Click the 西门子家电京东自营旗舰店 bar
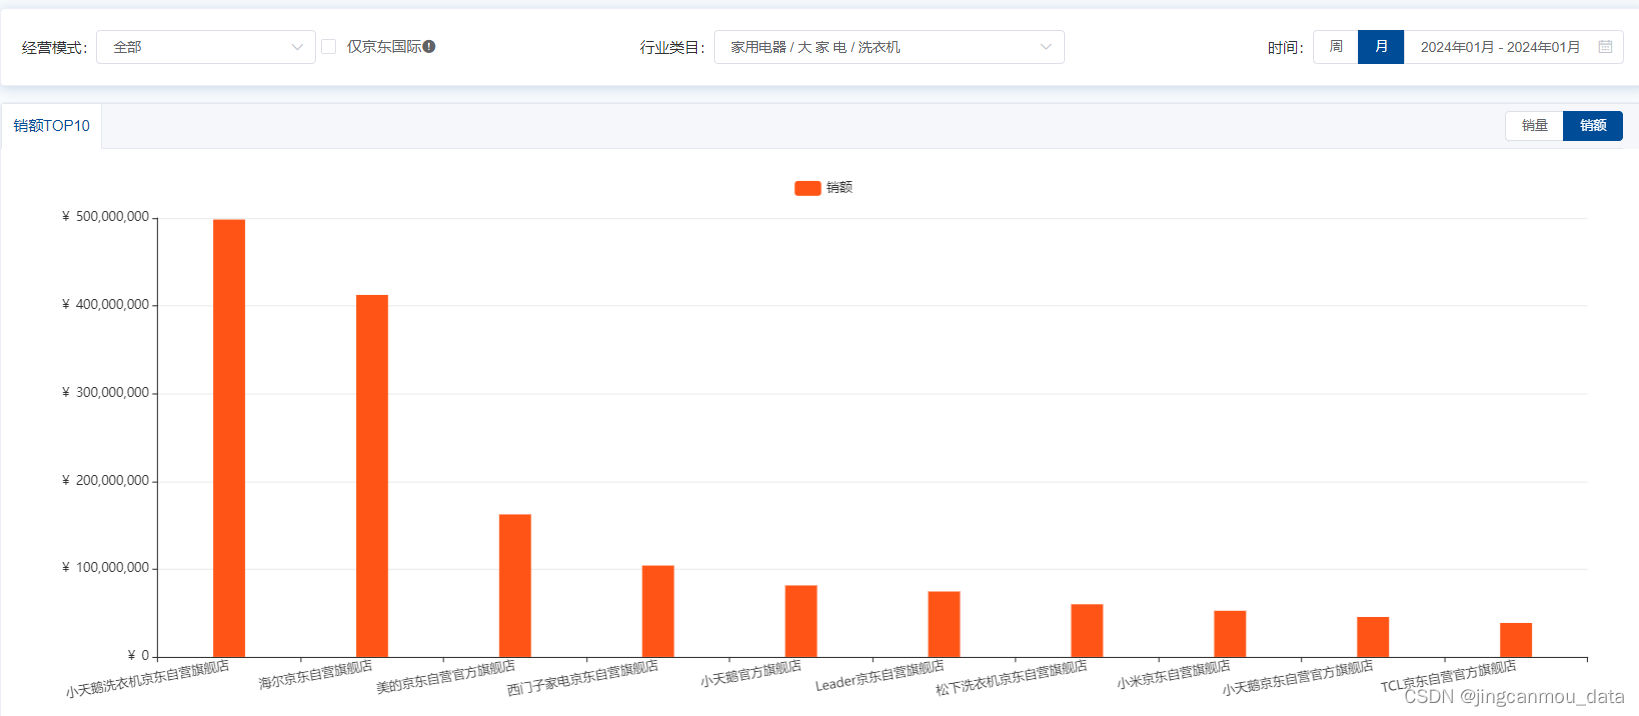The image size is (1639, 716). (x=658, y=611)
